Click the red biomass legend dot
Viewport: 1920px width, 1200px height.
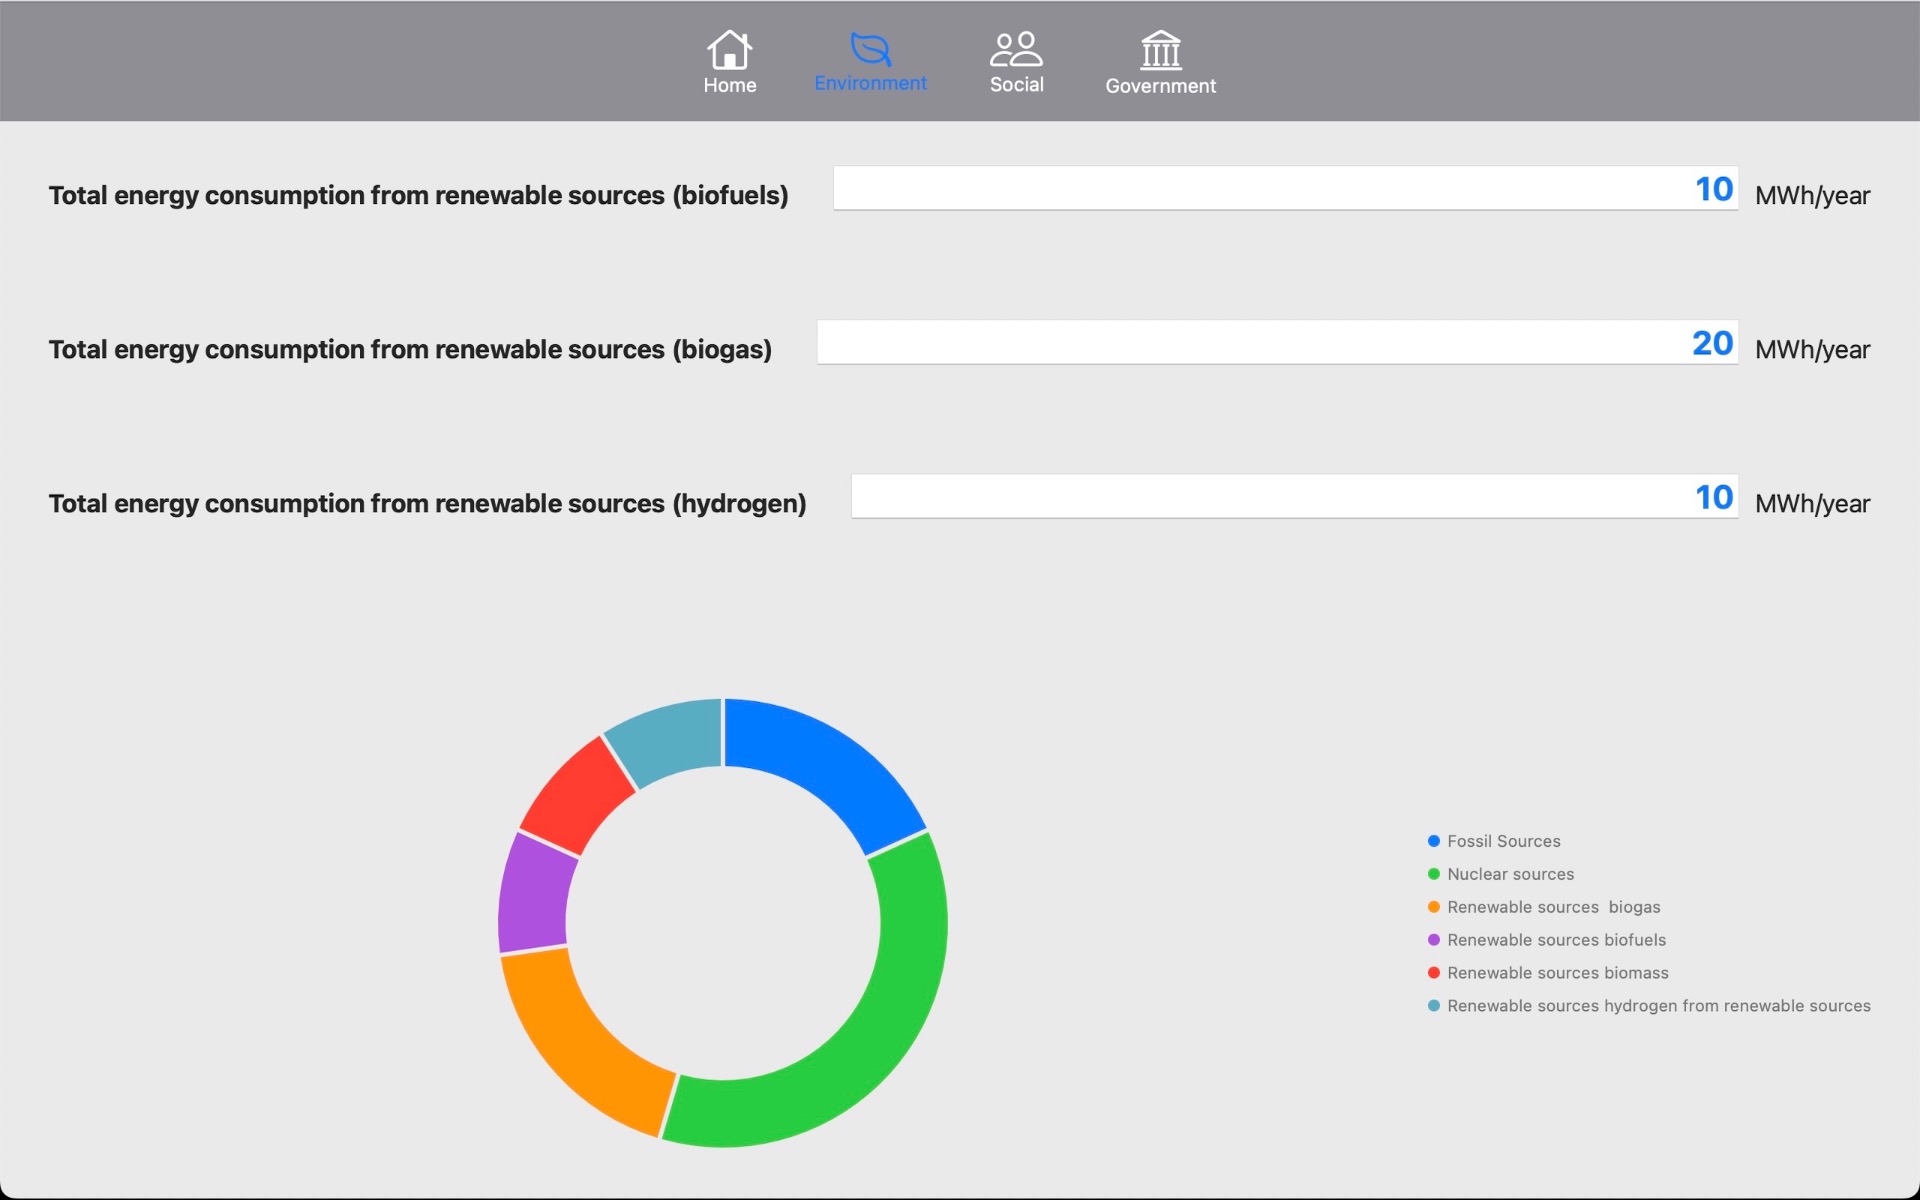1433,973
